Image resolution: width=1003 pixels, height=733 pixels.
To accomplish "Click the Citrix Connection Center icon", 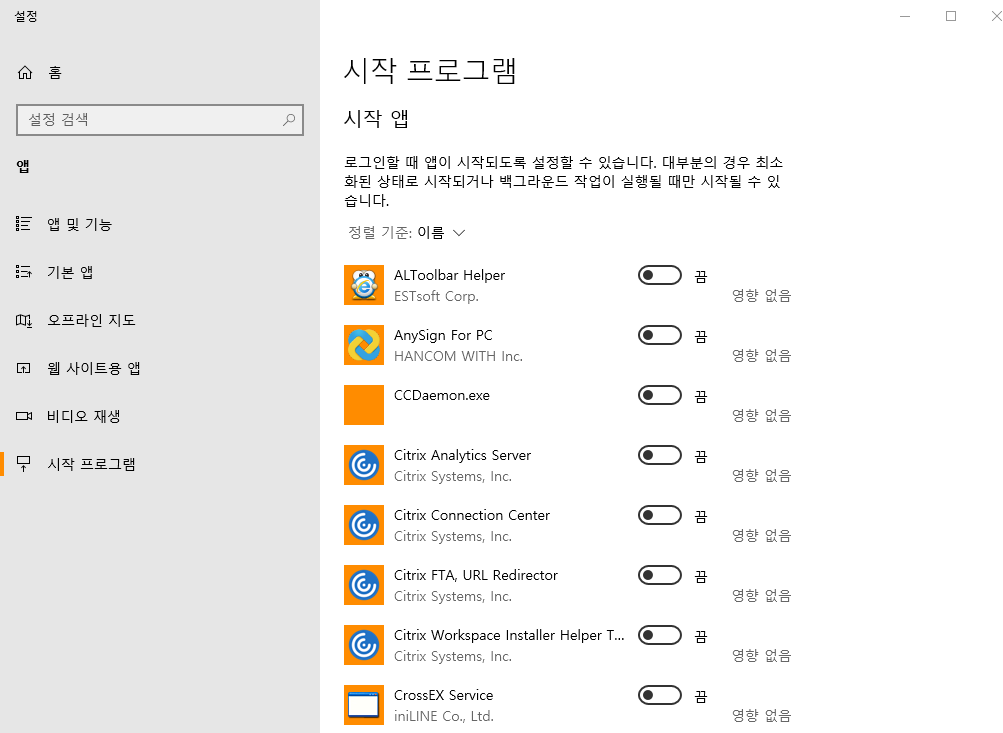I will [364, 525].
